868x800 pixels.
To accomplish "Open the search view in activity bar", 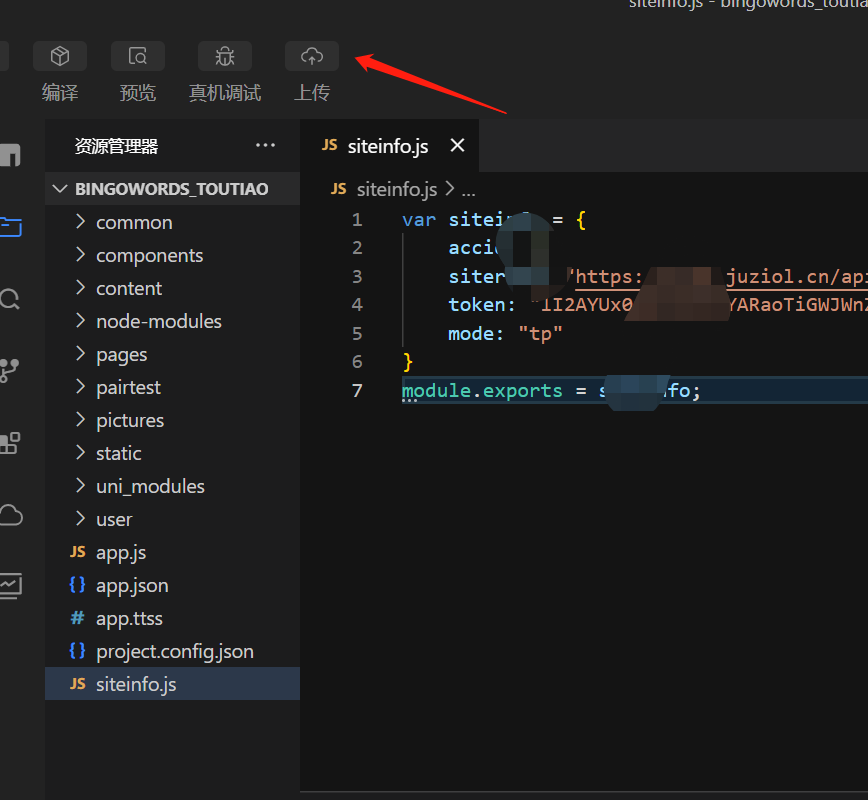I will tap(11, 299).
